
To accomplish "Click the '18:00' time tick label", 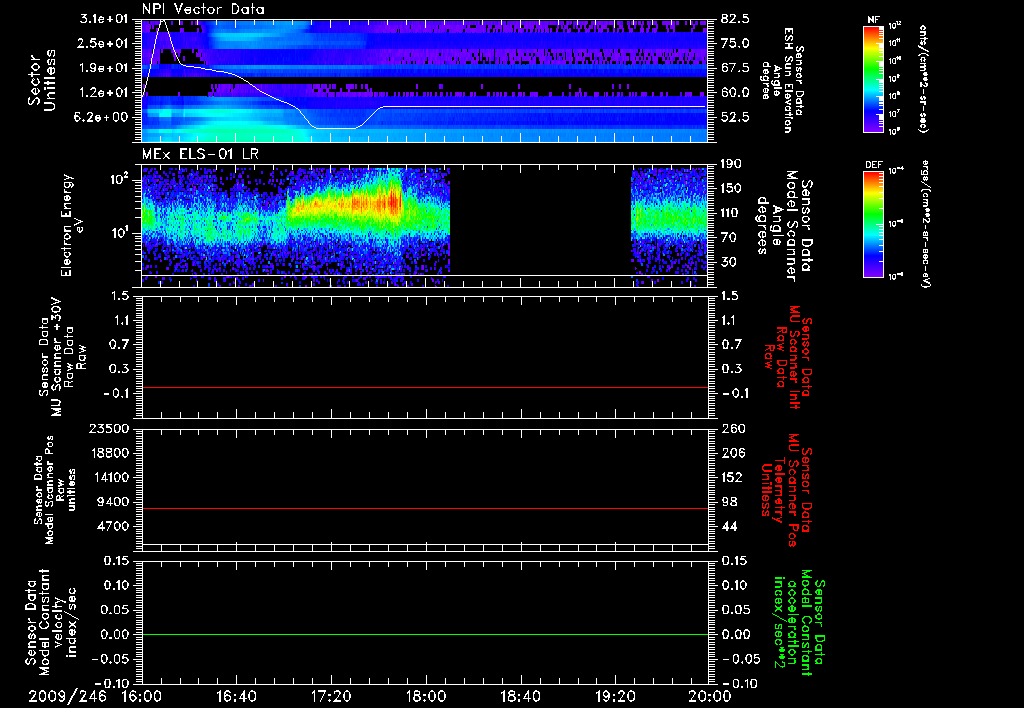I will (x=425, y=696).
